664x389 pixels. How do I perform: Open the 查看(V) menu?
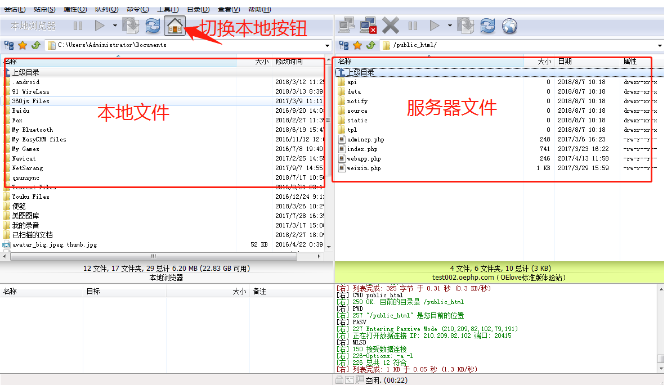click(x=229, y=9)
